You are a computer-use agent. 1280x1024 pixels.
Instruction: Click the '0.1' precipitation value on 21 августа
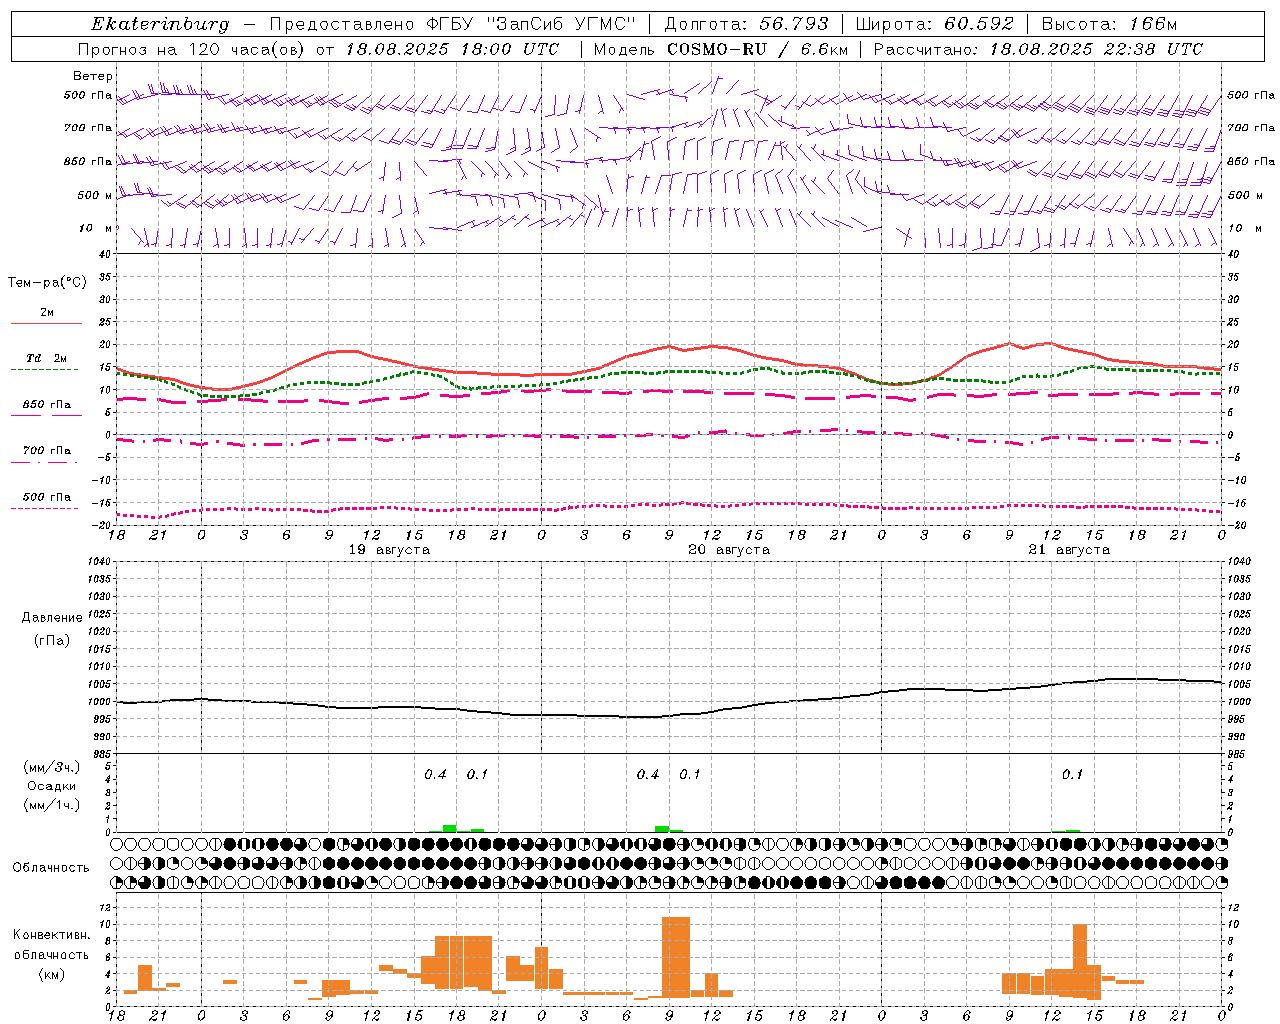click(x=1072, y=775)
